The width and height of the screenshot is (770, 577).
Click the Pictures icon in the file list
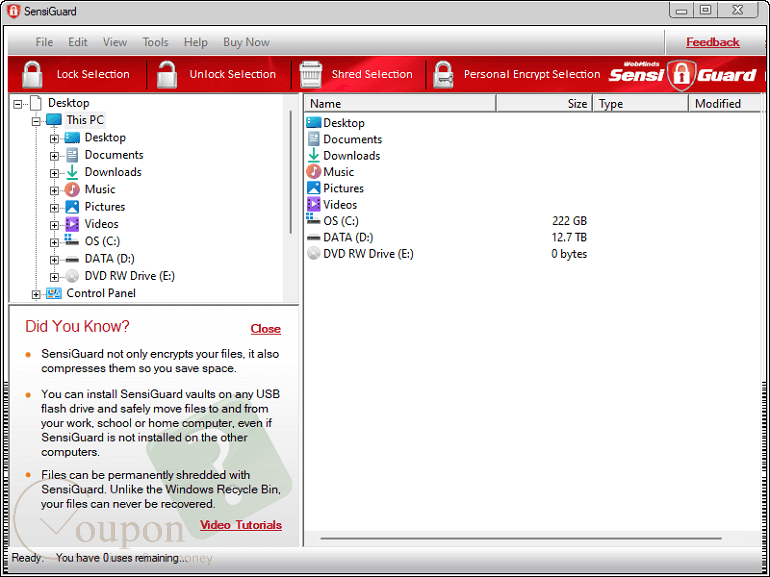314,188
